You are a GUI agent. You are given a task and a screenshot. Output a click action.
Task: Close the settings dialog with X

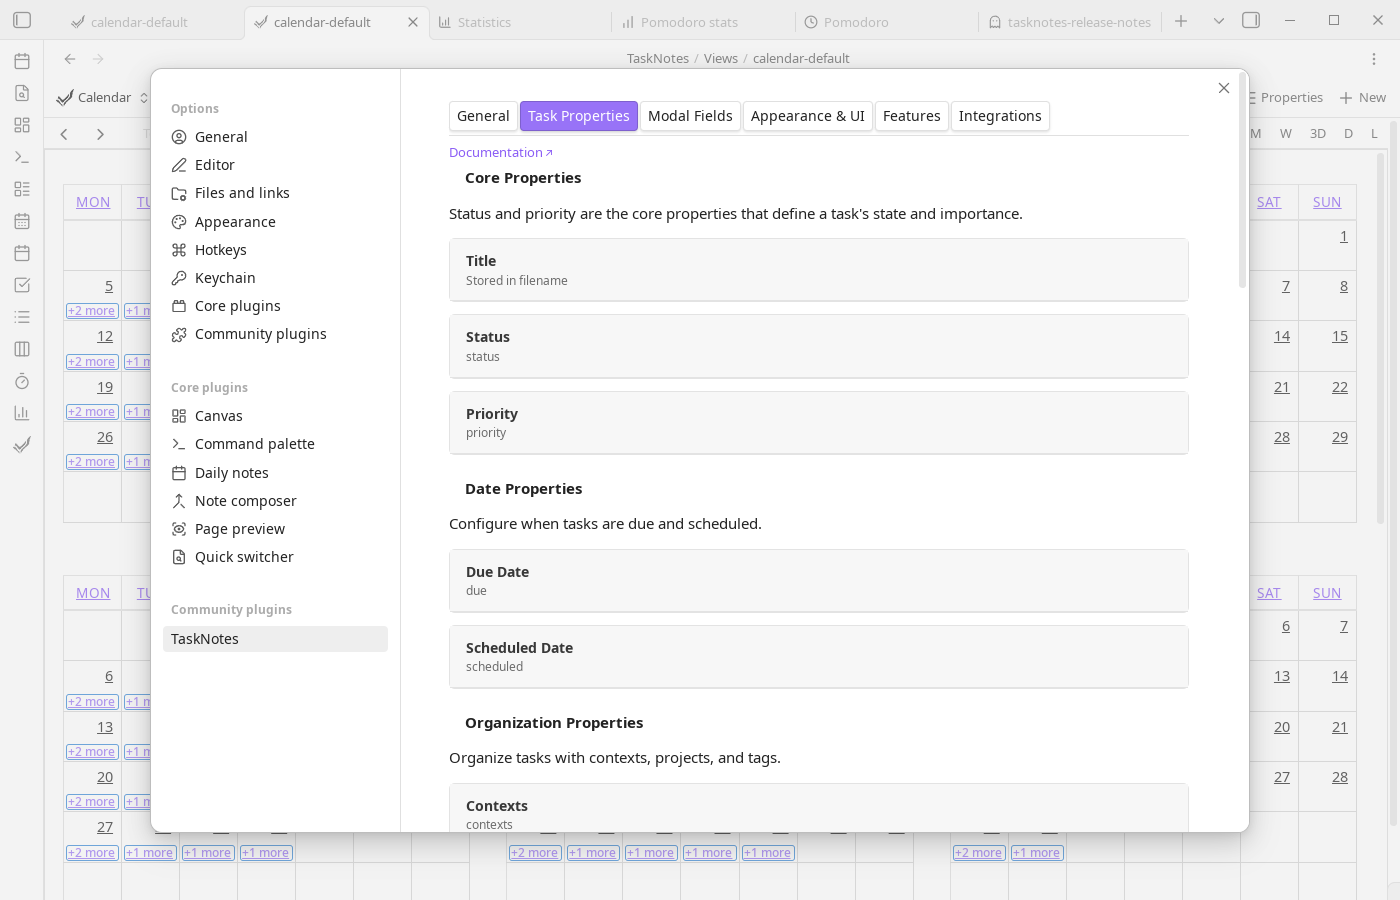click(x=1224, y=88)
